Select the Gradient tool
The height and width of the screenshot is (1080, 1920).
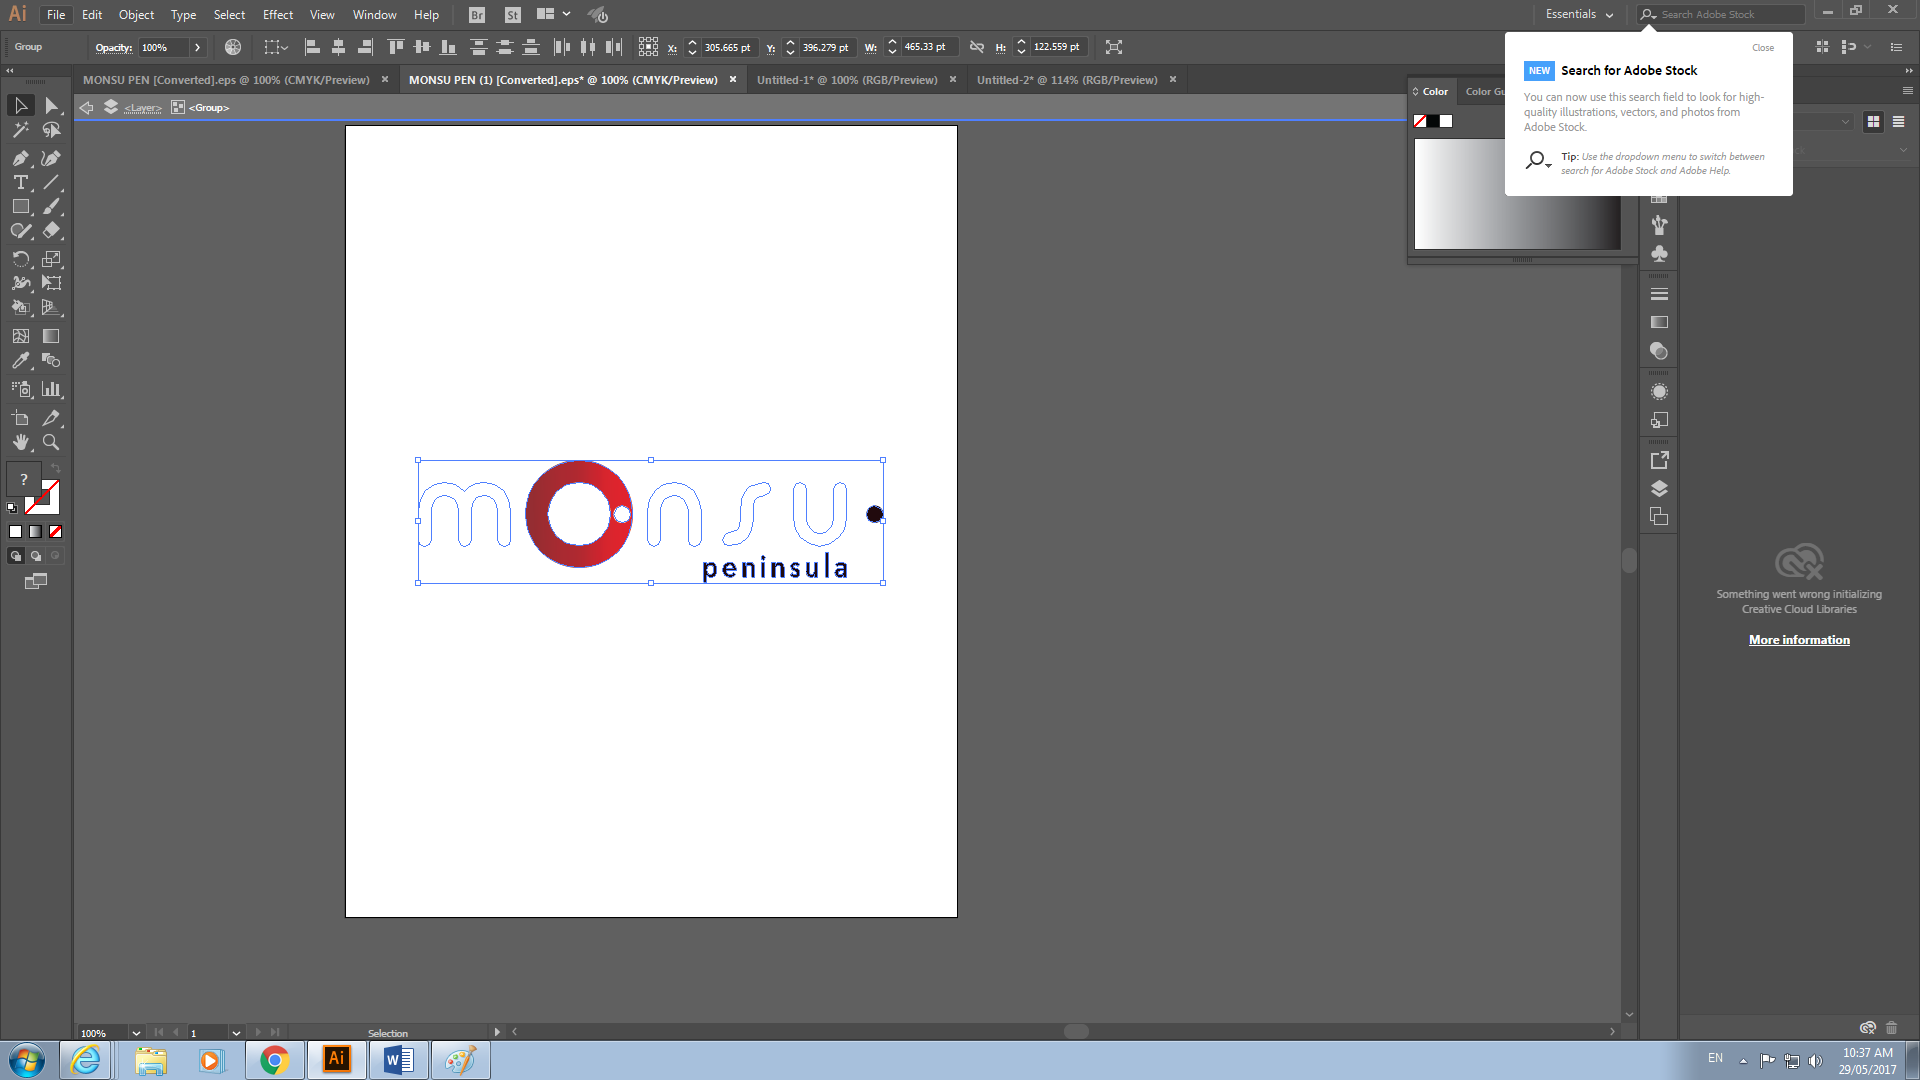coord(52,336)
